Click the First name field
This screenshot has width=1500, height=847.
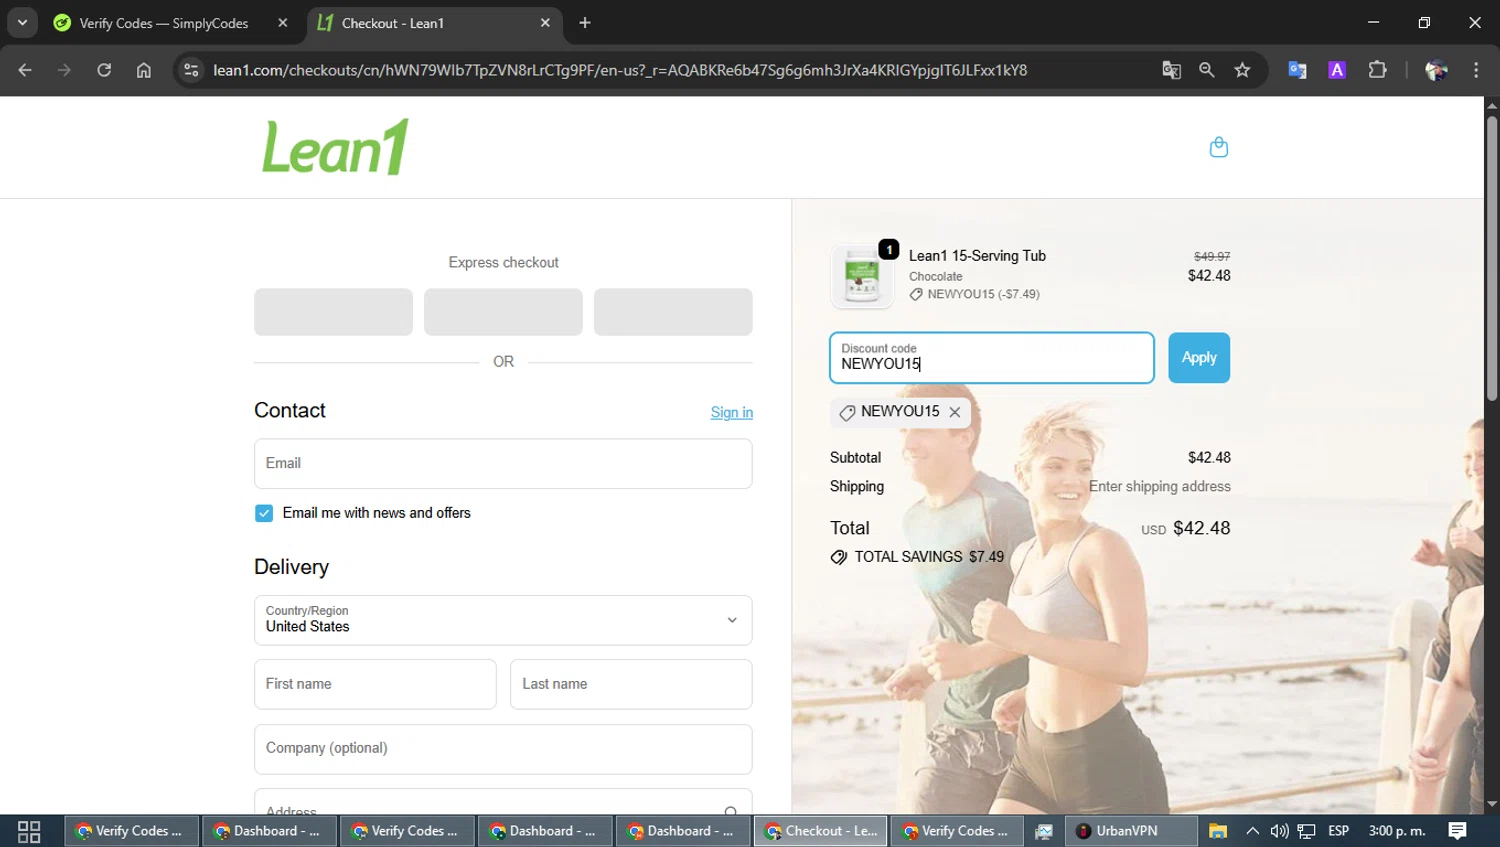coord(375,684)
